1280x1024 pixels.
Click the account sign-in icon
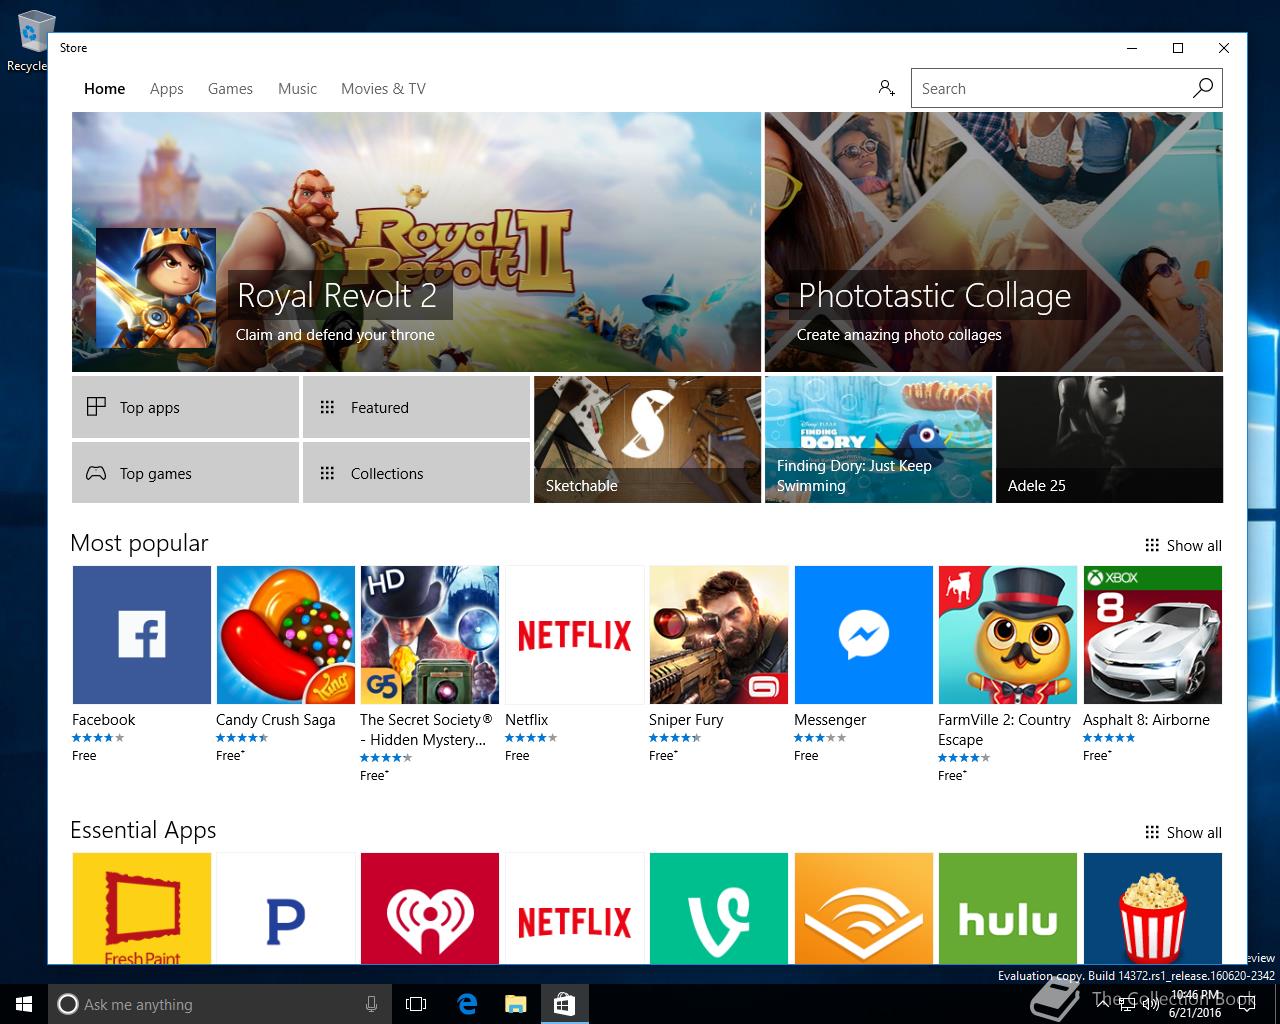pyautogui.click(x=886, y=88)
